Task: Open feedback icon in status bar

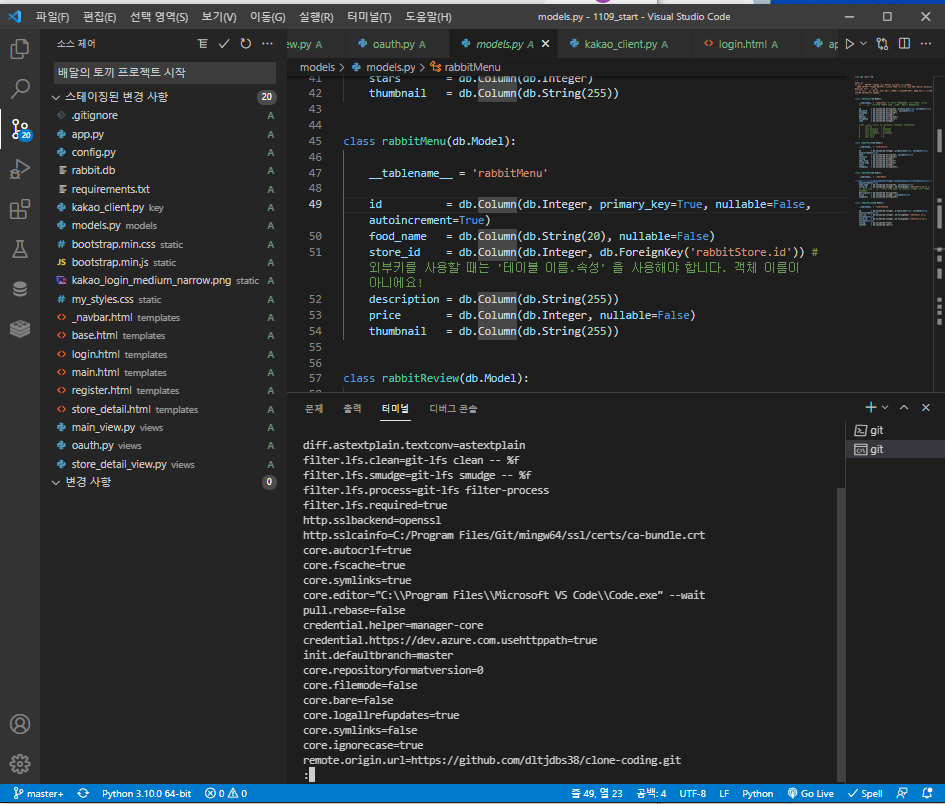Action: [902, 793]
